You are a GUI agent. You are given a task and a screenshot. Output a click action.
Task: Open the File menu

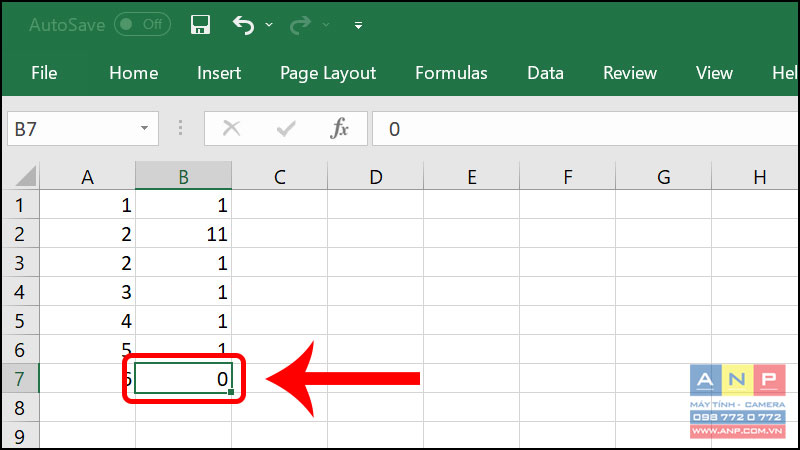pyautogui.click(x=44, y=73)
